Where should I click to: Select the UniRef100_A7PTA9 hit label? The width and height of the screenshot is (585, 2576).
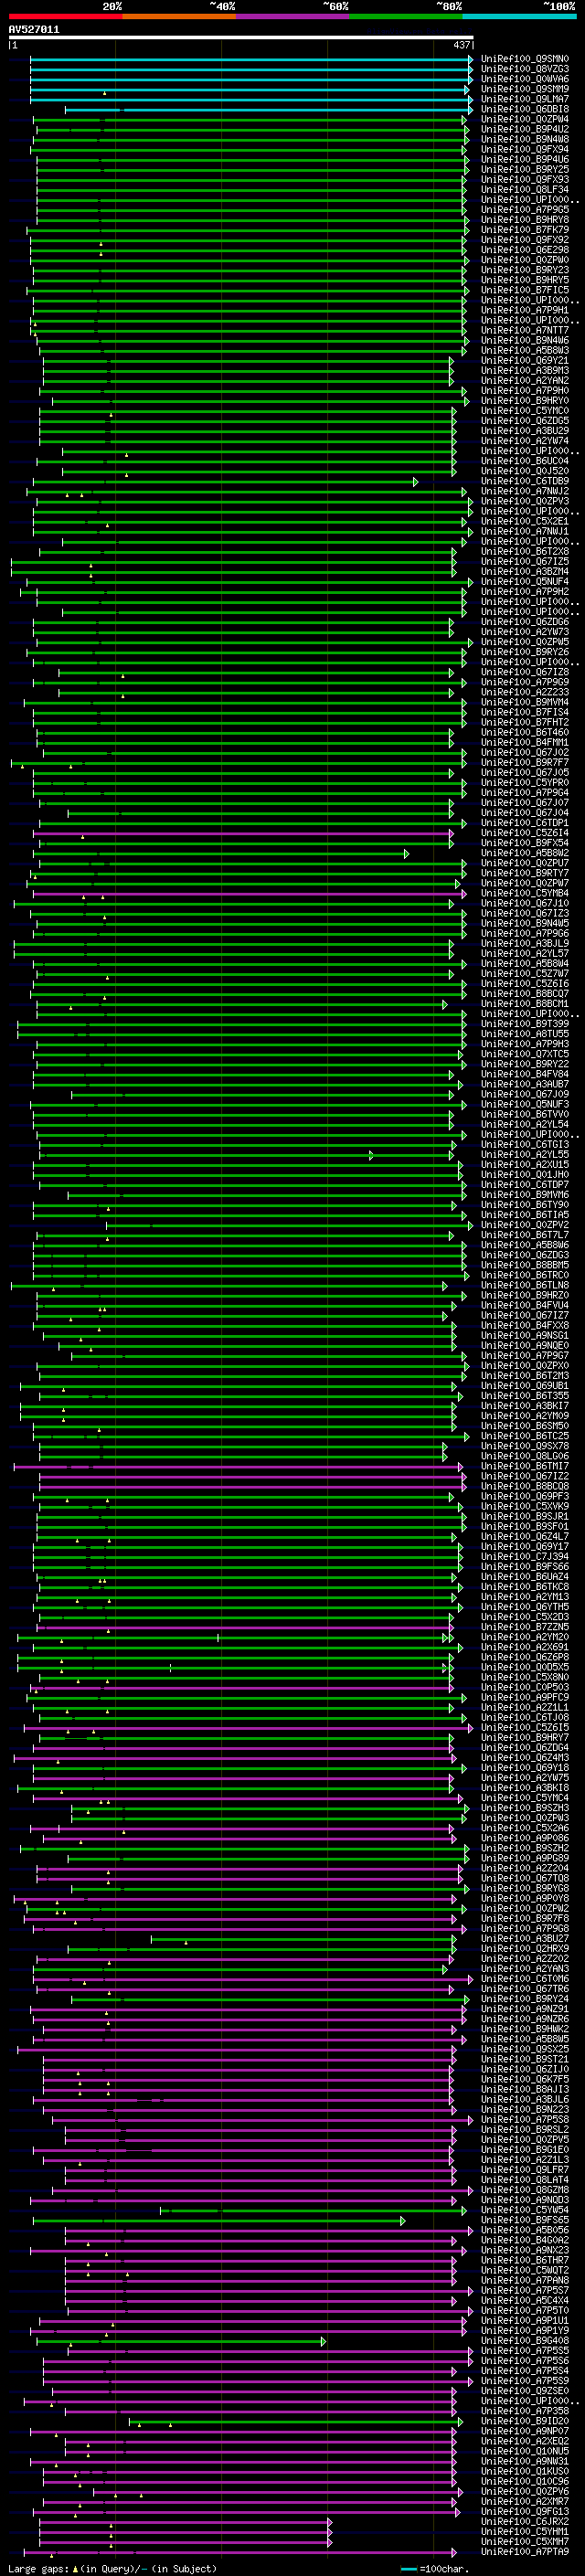pos(525,2551)
